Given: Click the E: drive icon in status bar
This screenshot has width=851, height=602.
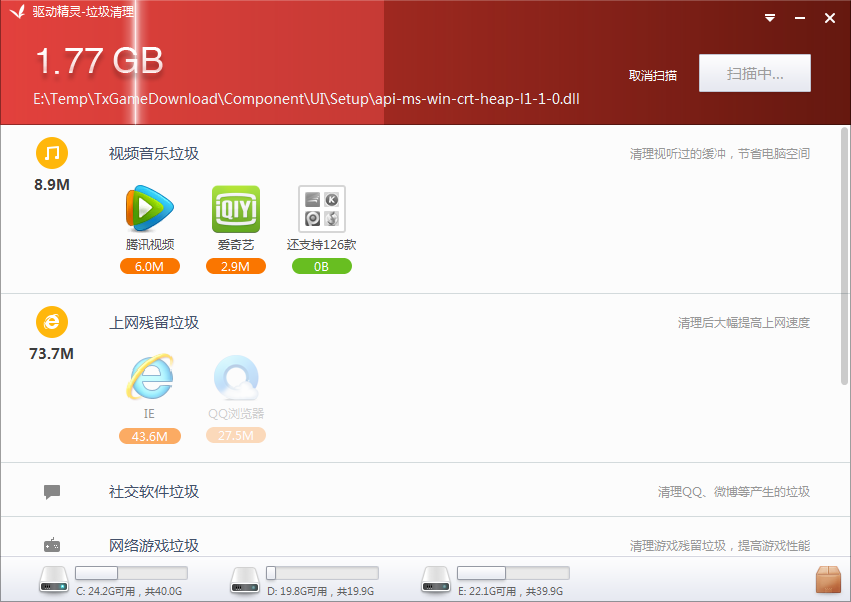Looking at the screenshot, I should [x=436, y=579].
